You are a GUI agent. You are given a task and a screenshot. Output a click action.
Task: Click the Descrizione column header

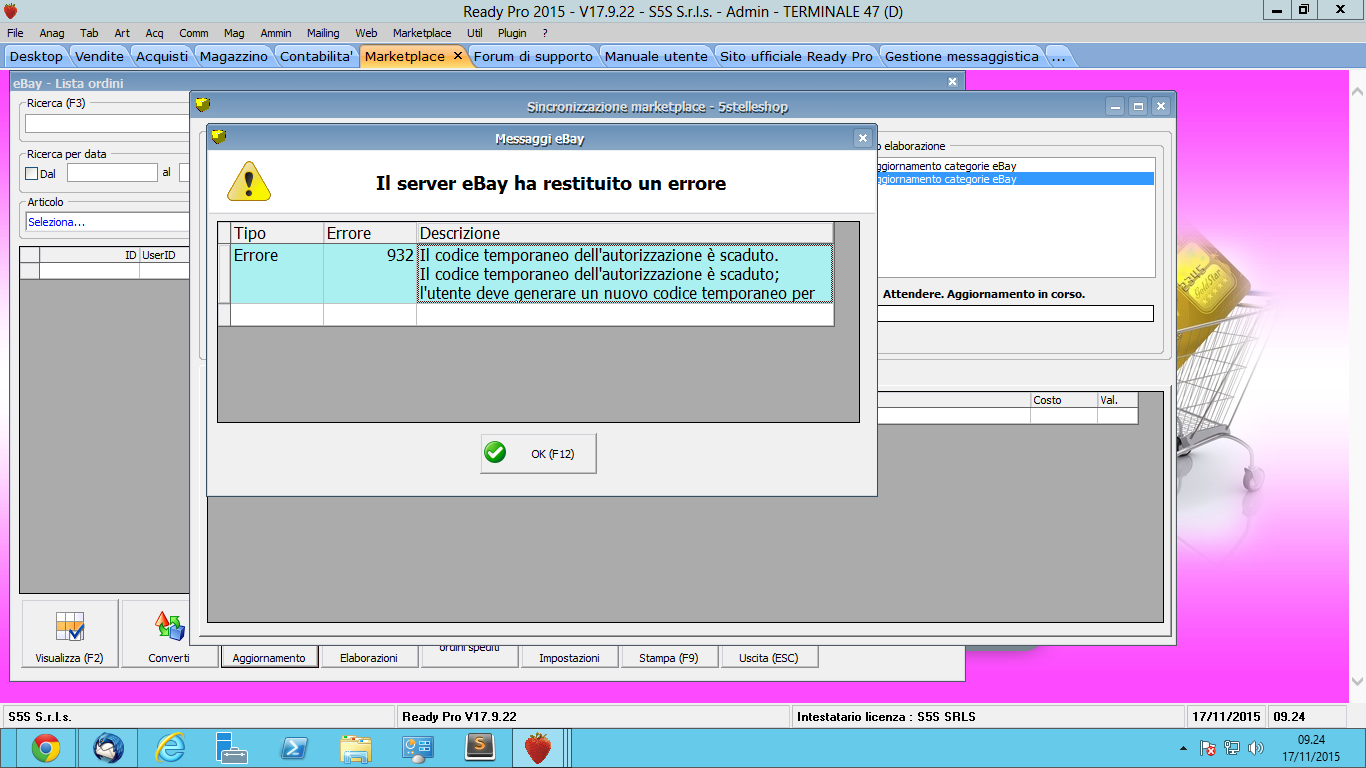coord(625,233)
